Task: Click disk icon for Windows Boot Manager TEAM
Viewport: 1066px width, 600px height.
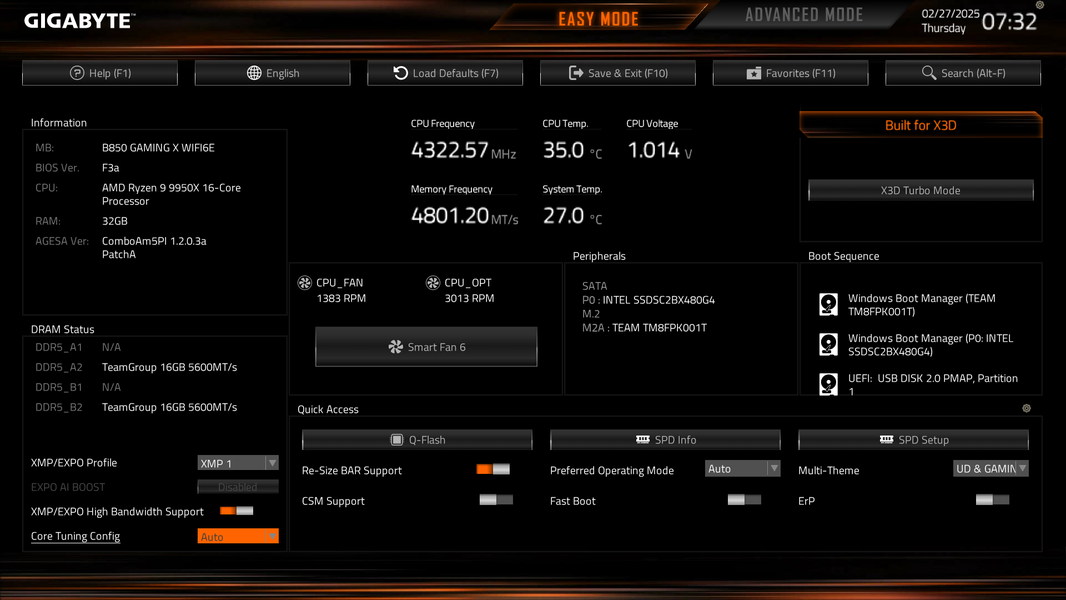Action: point(828,304)
